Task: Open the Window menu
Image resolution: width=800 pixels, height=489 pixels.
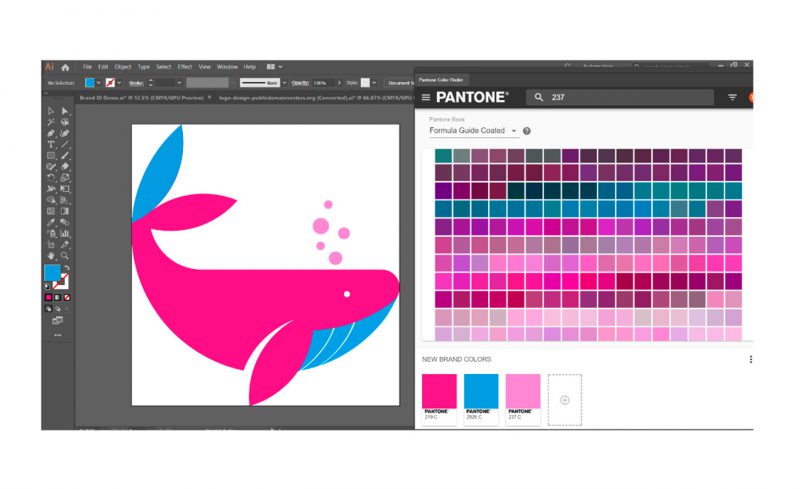Action: [227, 67]
